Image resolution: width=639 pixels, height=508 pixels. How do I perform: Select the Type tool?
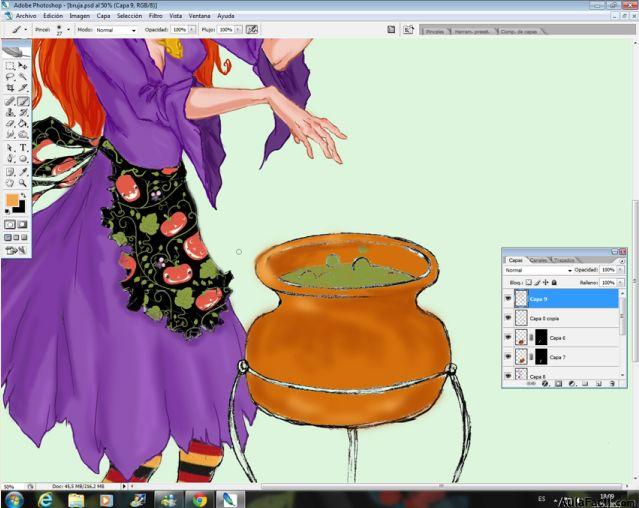[23, 147]
